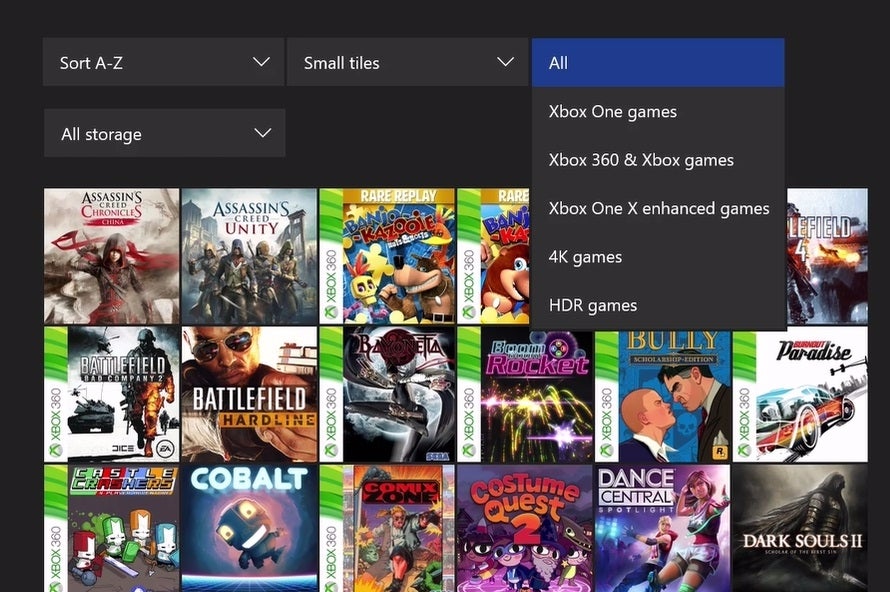Select Bully Scholarship Edition tile

663,396
